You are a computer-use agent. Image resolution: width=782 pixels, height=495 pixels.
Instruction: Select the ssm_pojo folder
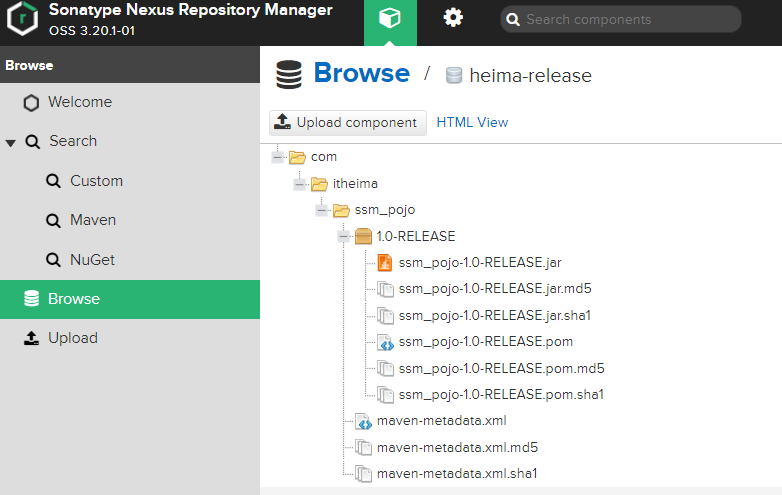tap(385, 210)
